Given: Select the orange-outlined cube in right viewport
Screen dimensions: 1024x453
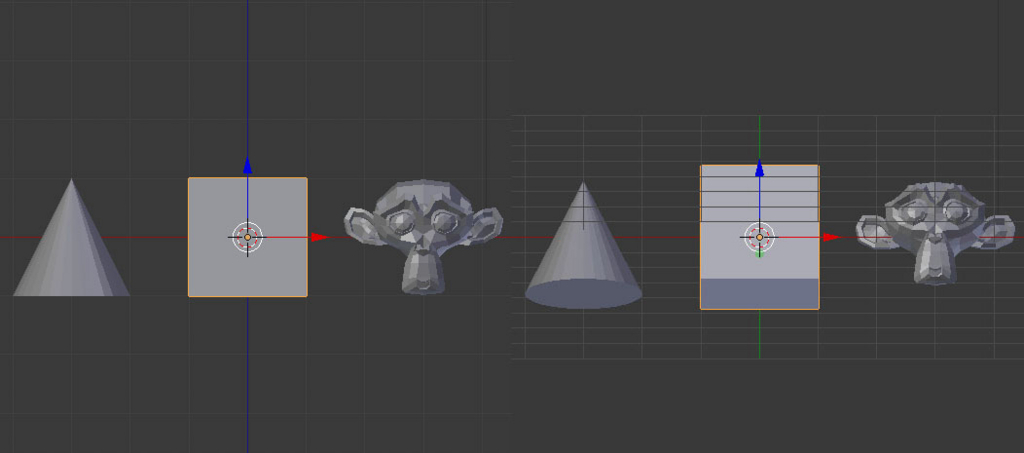Looking at the screenshot, I should 760,237.
